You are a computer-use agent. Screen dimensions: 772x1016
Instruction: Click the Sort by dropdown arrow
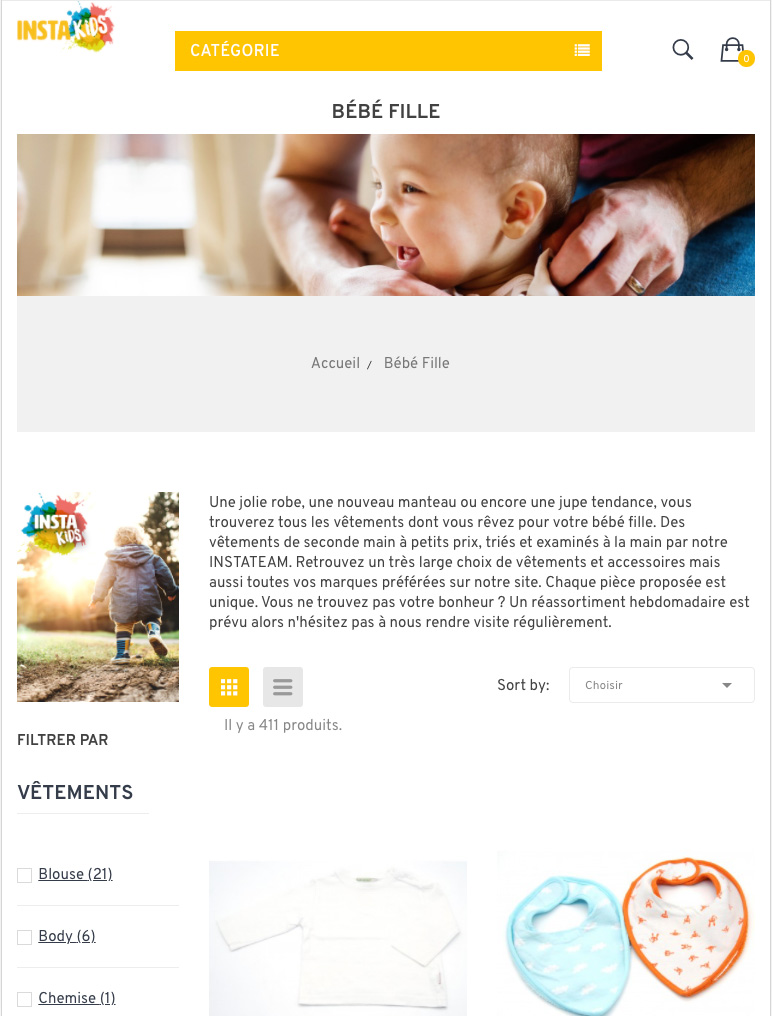(727, 686)
